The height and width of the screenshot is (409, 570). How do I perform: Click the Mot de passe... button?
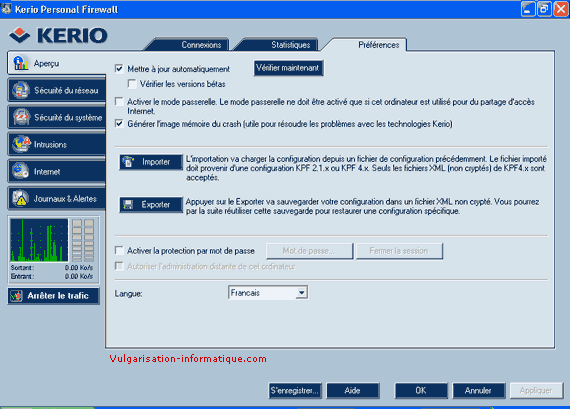(x=309, y=251)
